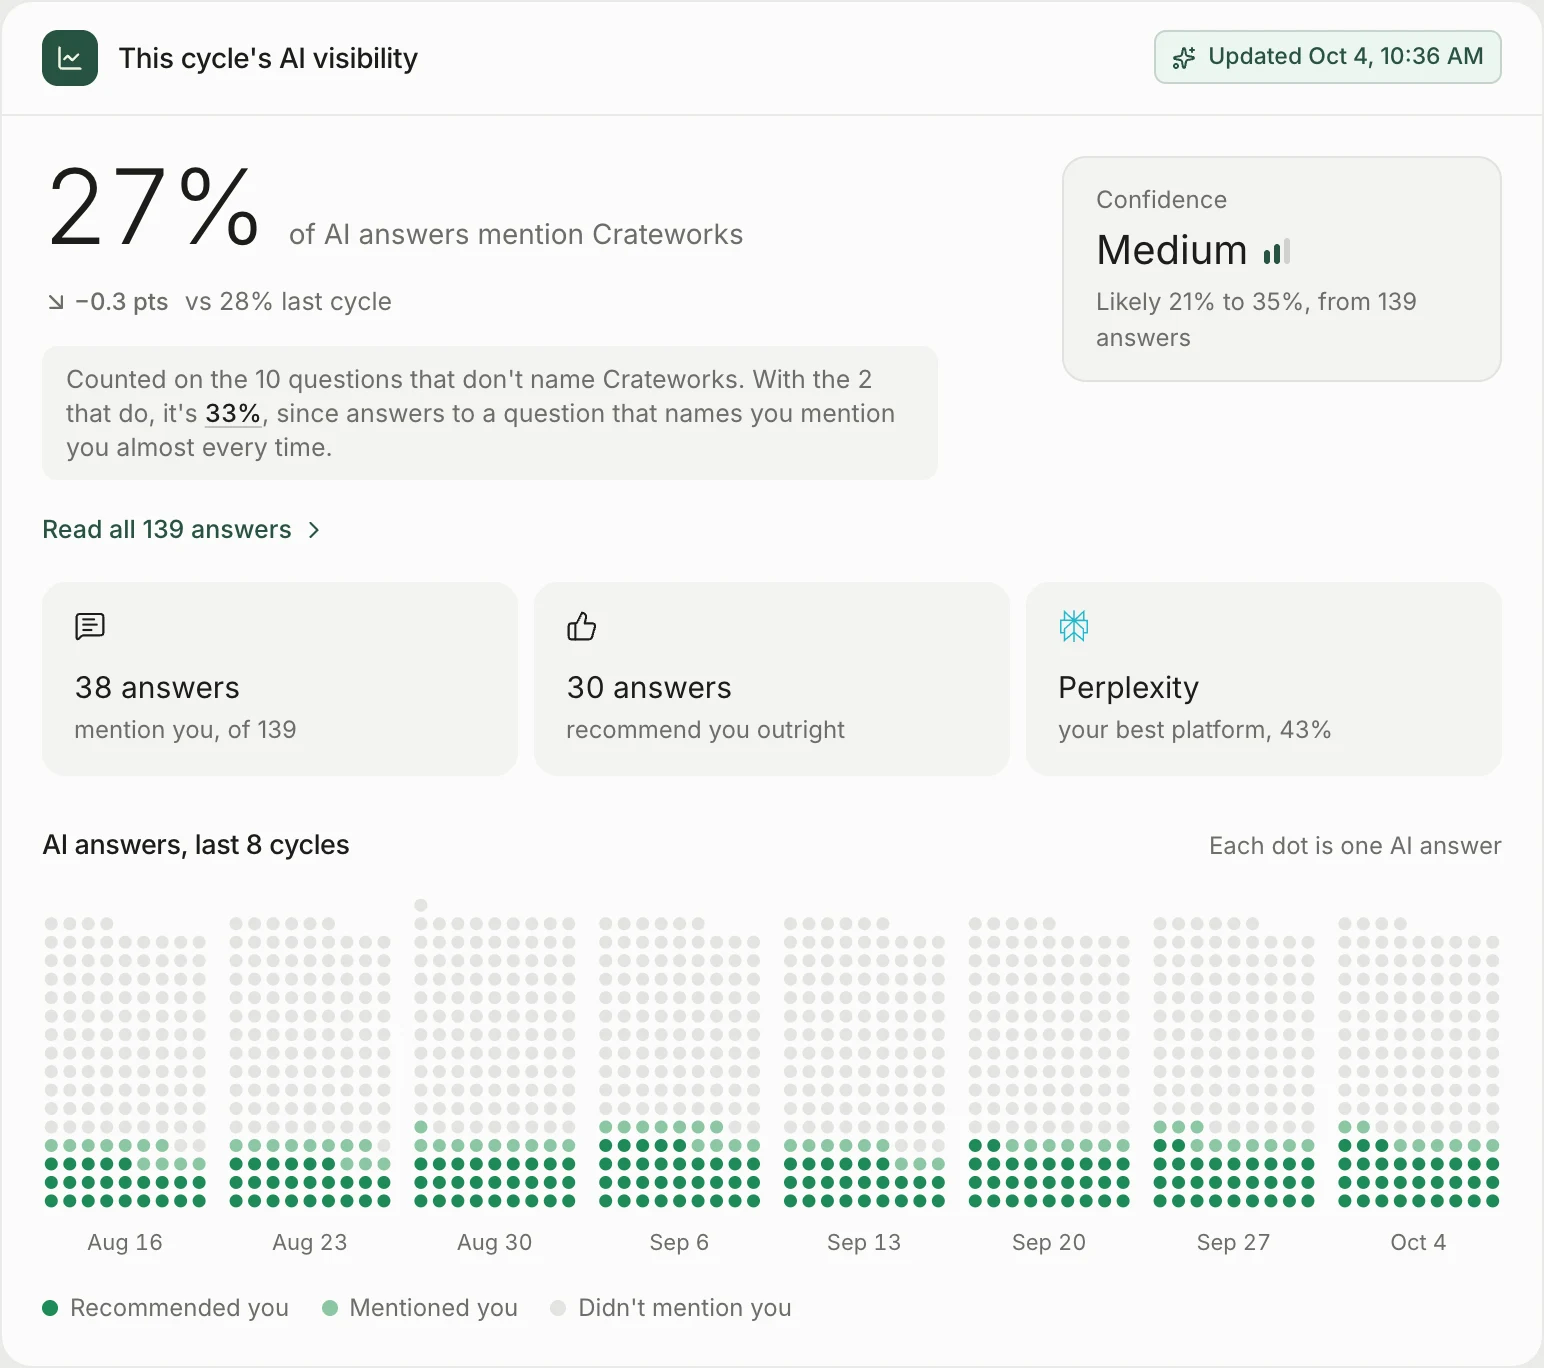Click the light green Mentioned you legend dot

(330, 1308)
